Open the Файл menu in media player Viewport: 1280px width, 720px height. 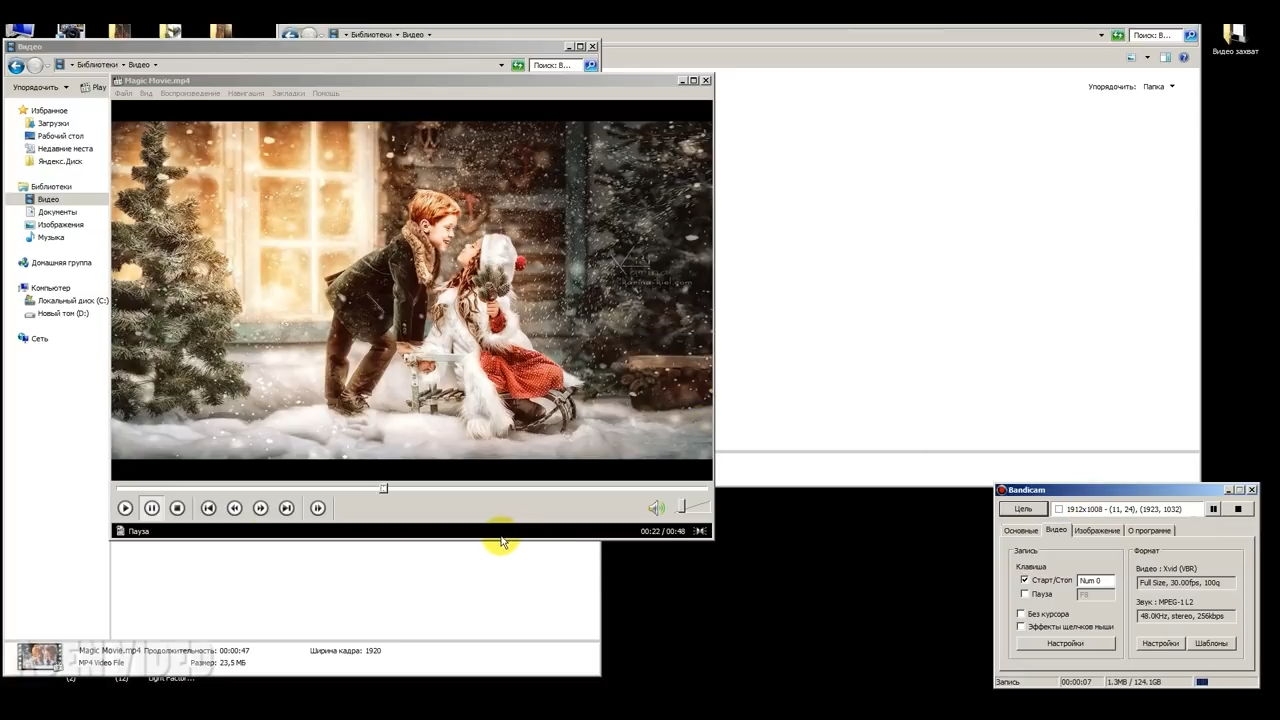[x=123, y=93]
